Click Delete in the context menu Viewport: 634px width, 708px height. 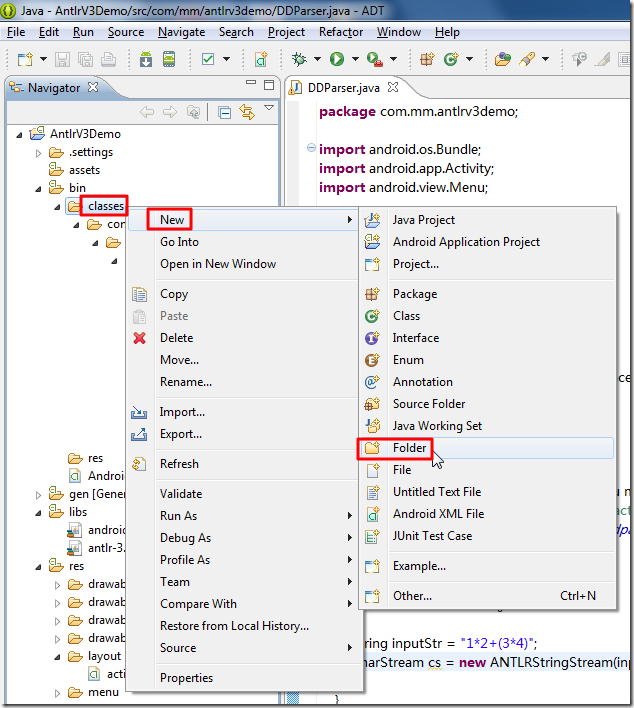tap(244, 338)
